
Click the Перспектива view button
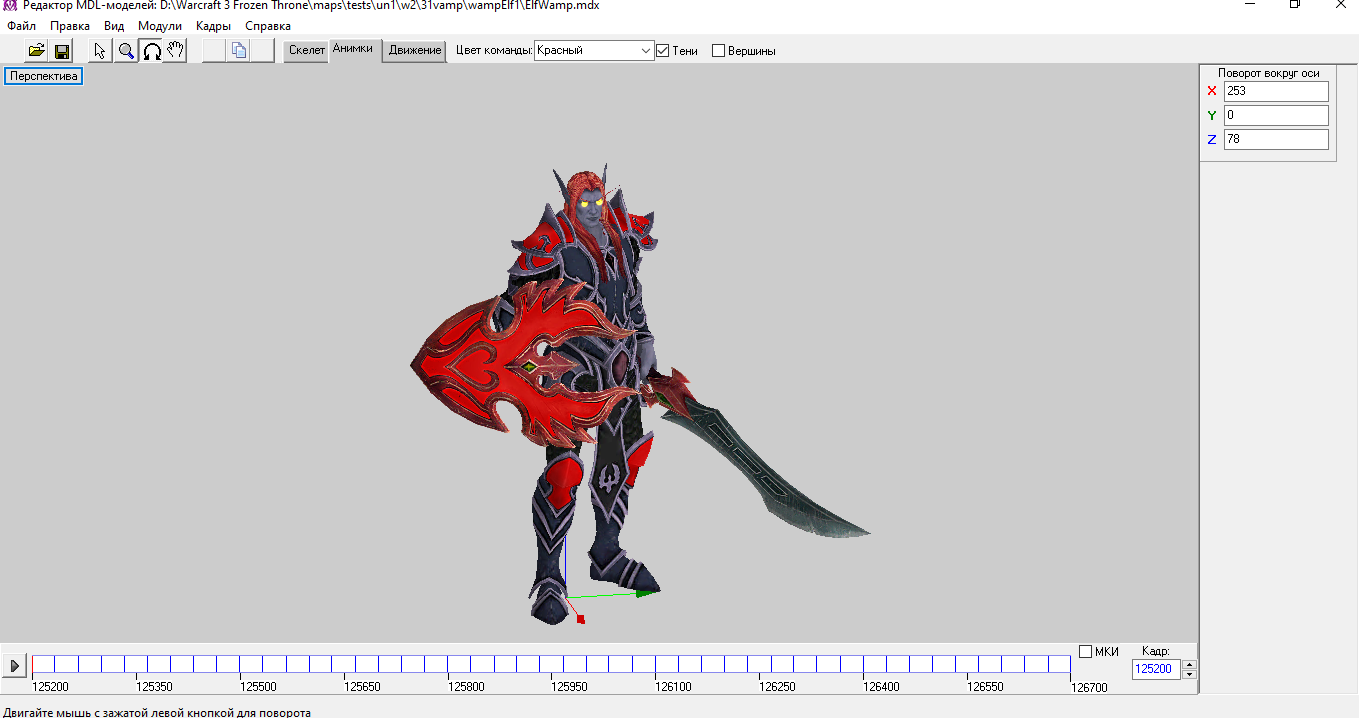(x=44, y=76)
